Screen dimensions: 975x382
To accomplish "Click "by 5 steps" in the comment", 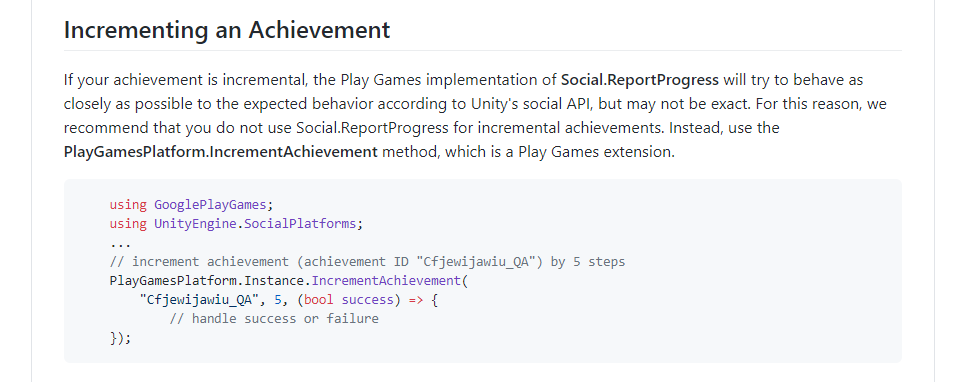I will click(588, 262).
